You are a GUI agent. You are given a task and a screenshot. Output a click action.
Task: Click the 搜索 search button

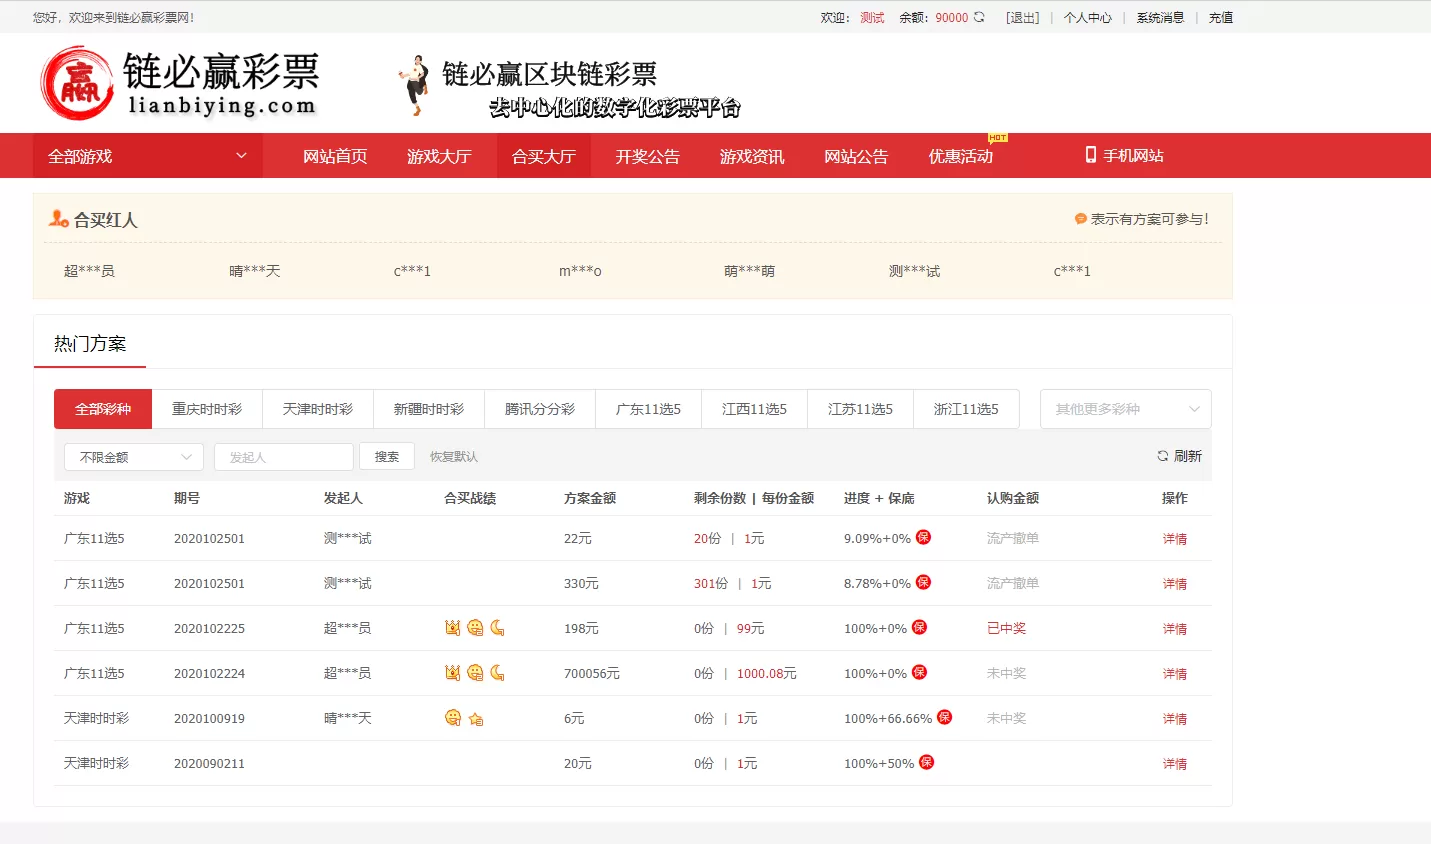[x=387, y=456]
